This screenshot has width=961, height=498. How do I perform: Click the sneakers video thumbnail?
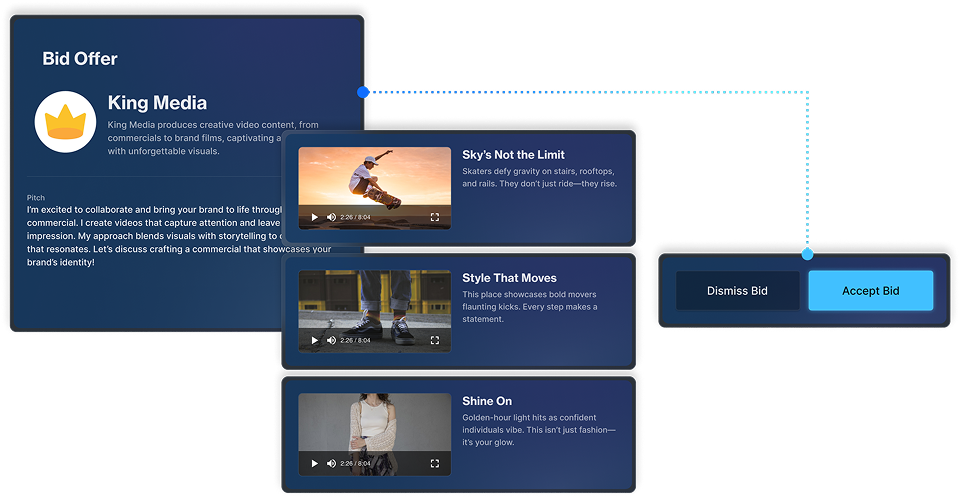click(374, 303)
